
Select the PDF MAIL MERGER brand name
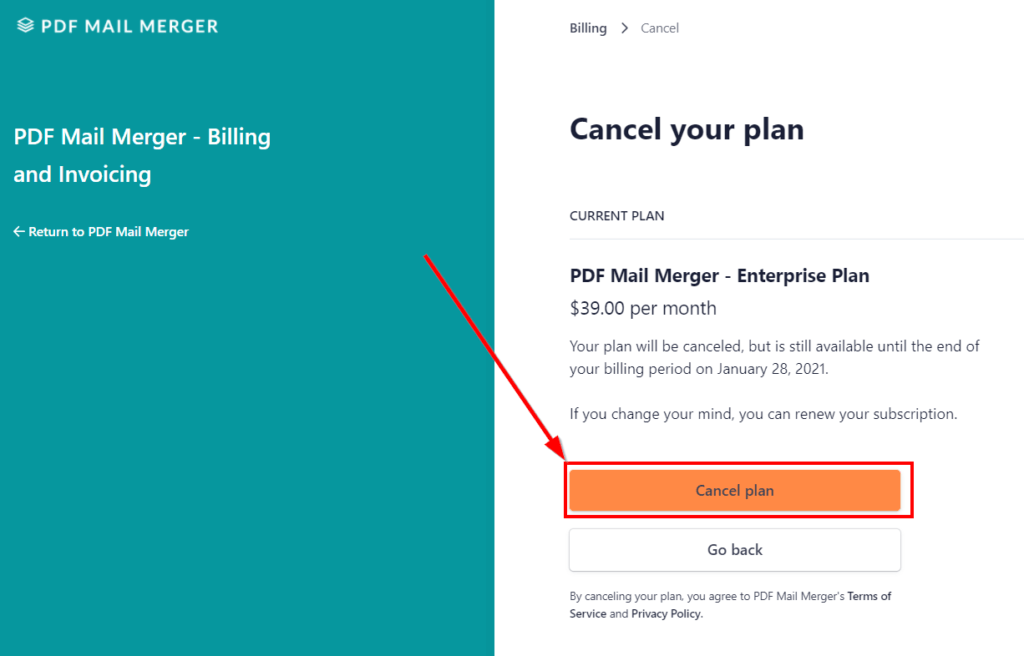tap(128, 26)
